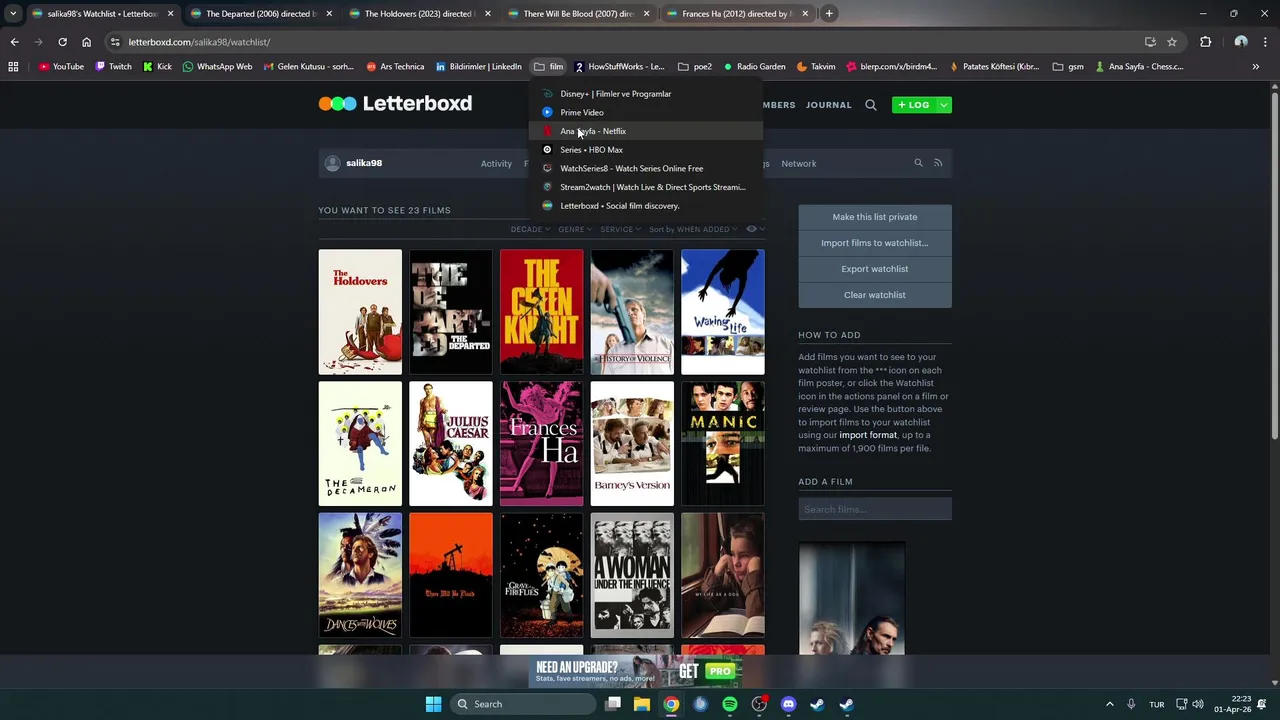Click Make this list private
The image size is (1280, 720).
pos(875,217)
